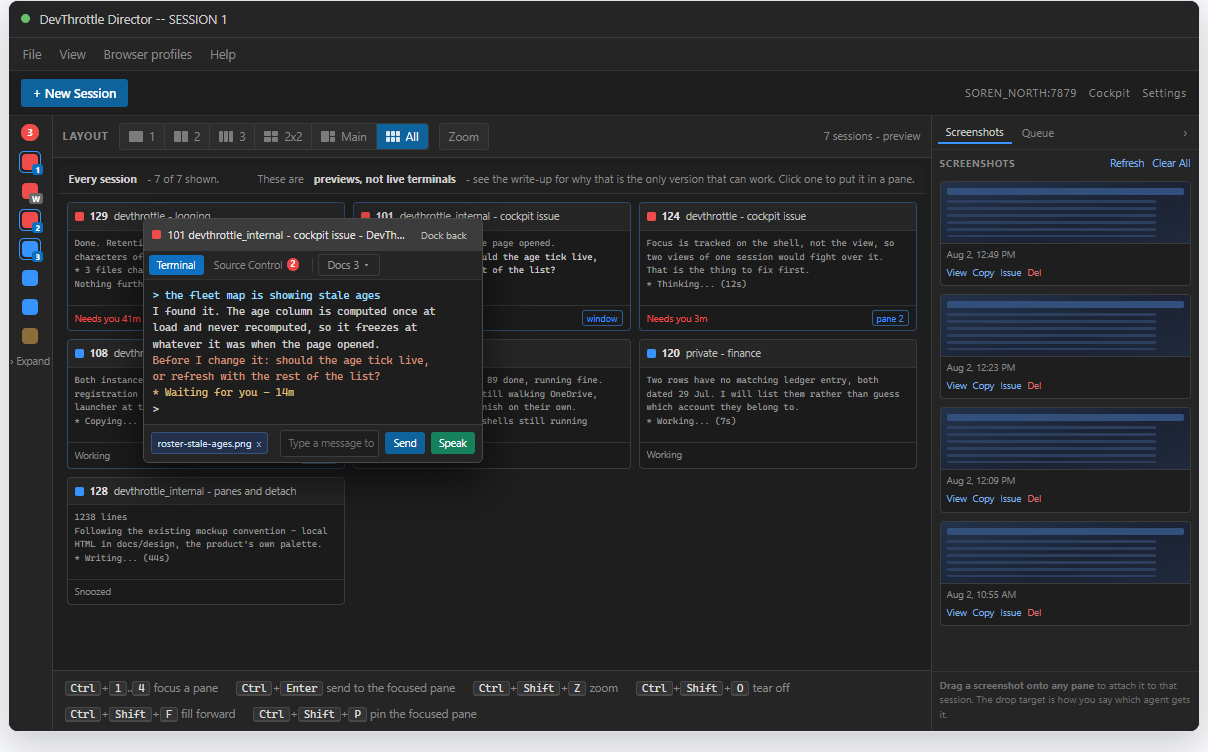Switch to three-pane layout 3
The width and height of the screenshot is (1208, 752).
point(231,136)
